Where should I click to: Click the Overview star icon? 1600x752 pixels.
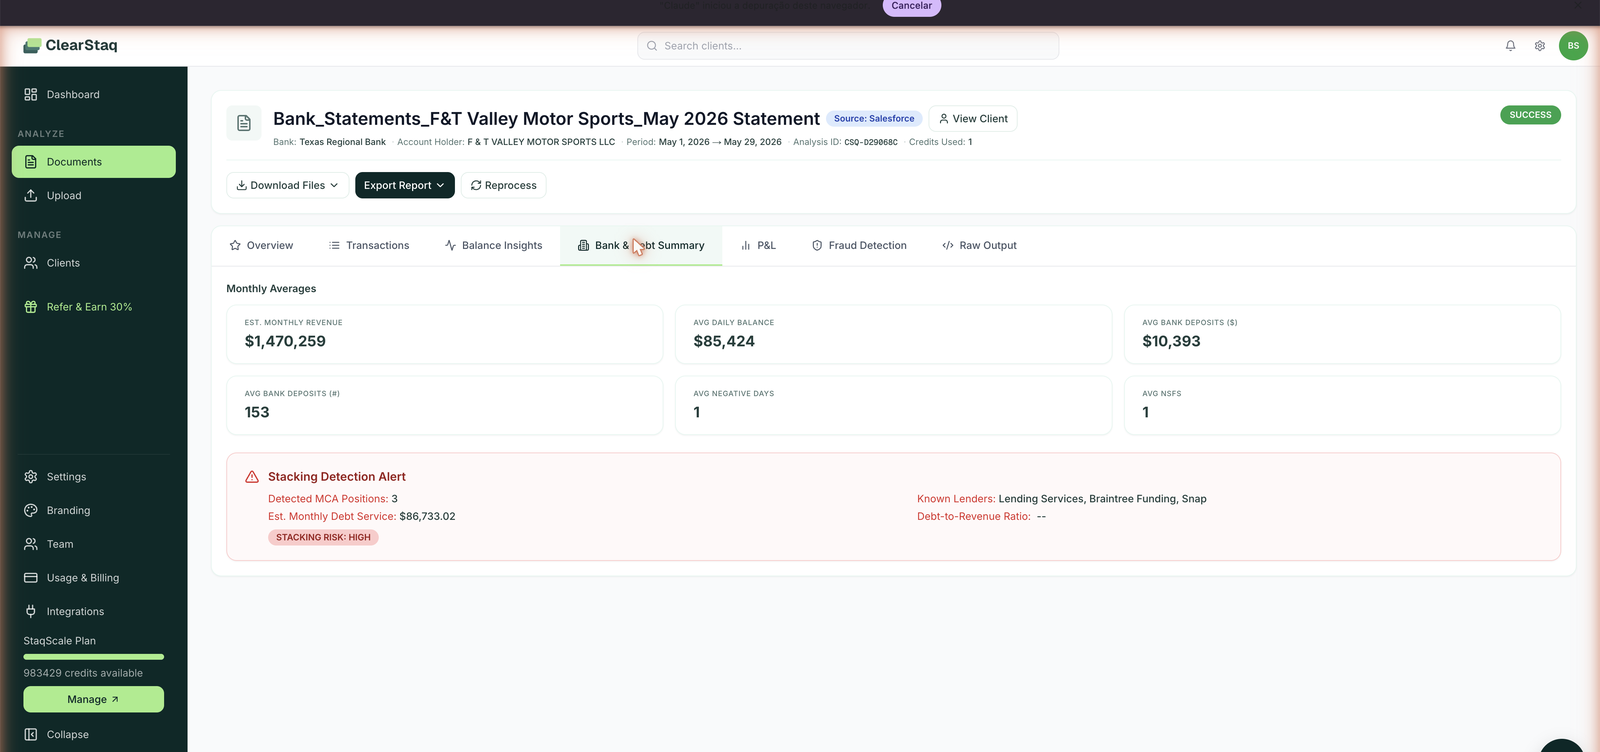(235, 245)
